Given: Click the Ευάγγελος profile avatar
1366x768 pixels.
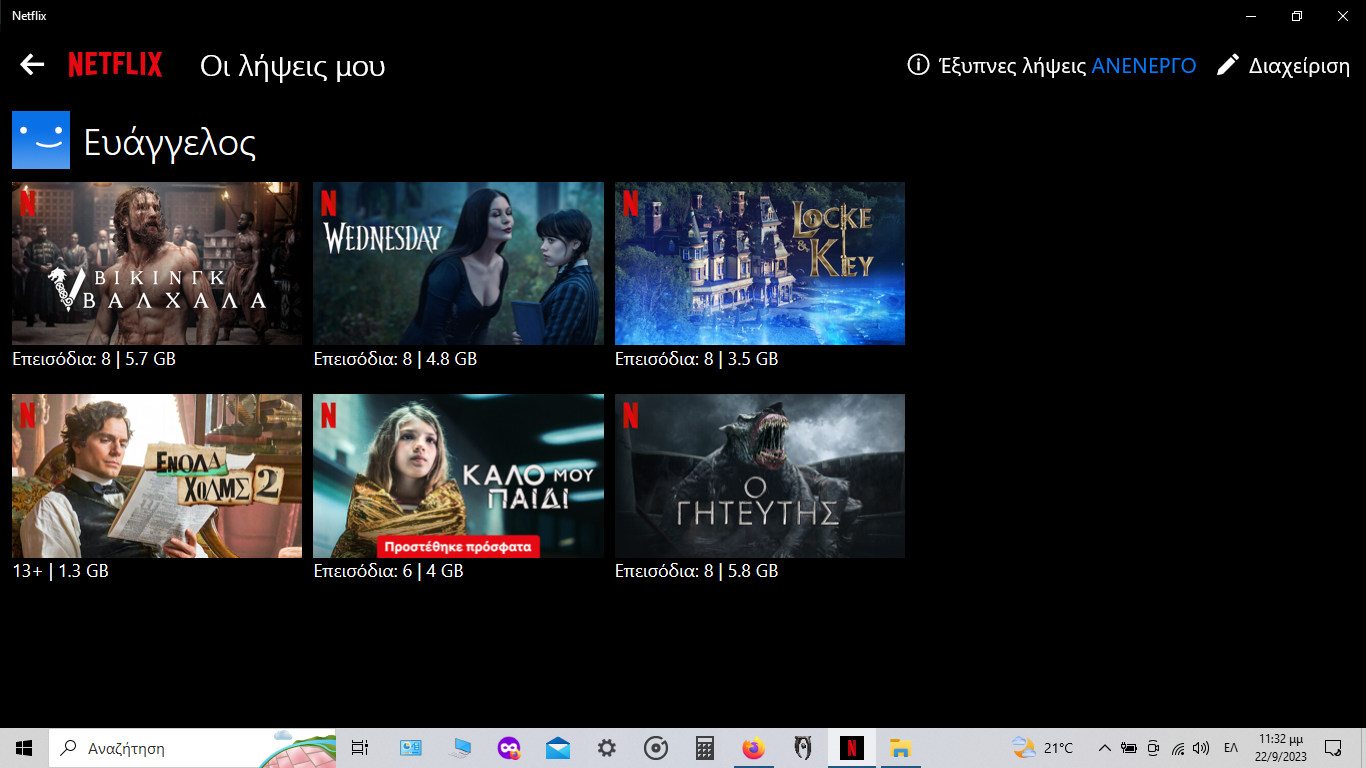Looking at the screenshot, I should [41, 140].
